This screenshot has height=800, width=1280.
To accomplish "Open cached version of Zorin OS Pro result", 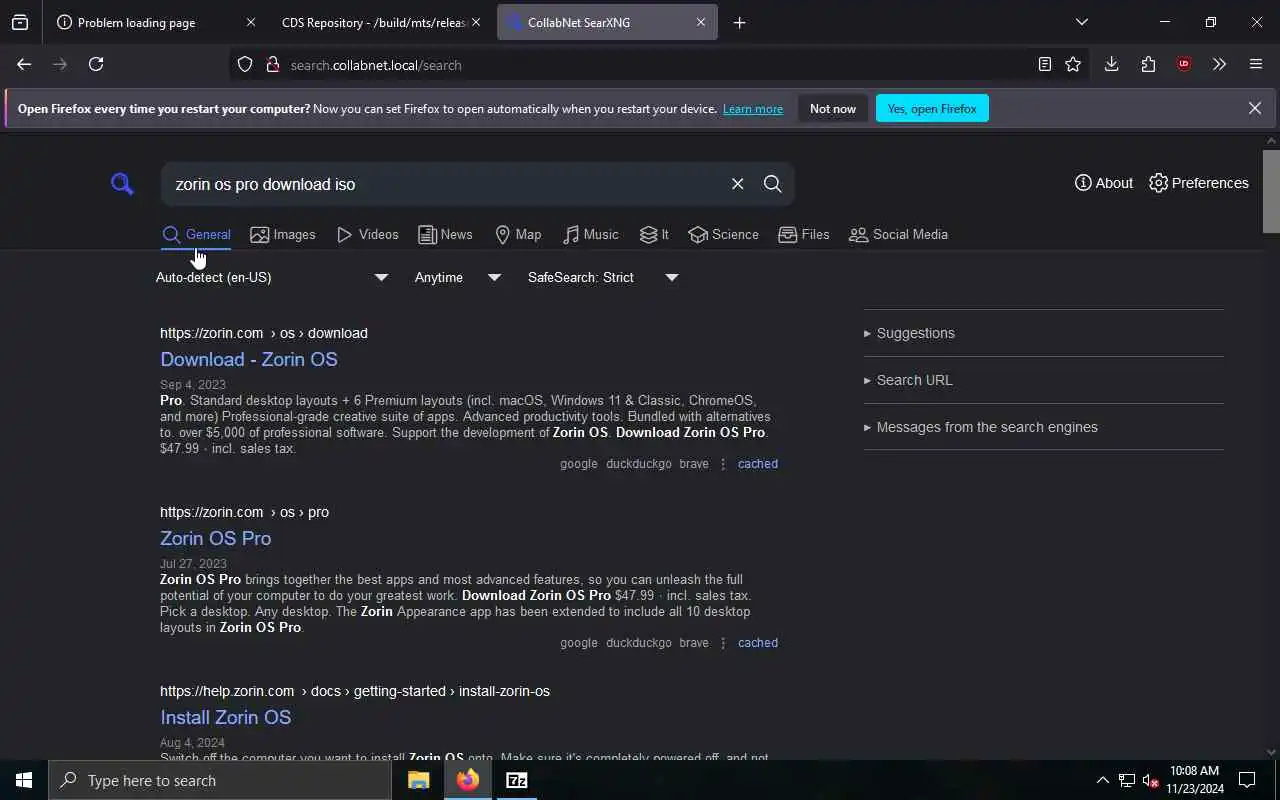I will (x=757, y=643).
